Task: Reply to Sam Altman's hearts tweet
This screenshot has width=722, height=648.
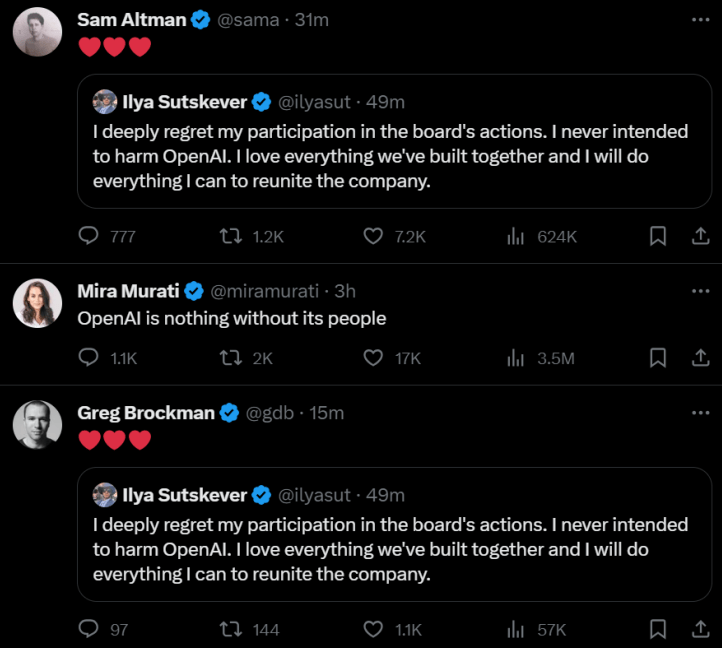Action: tap(89, 236)
